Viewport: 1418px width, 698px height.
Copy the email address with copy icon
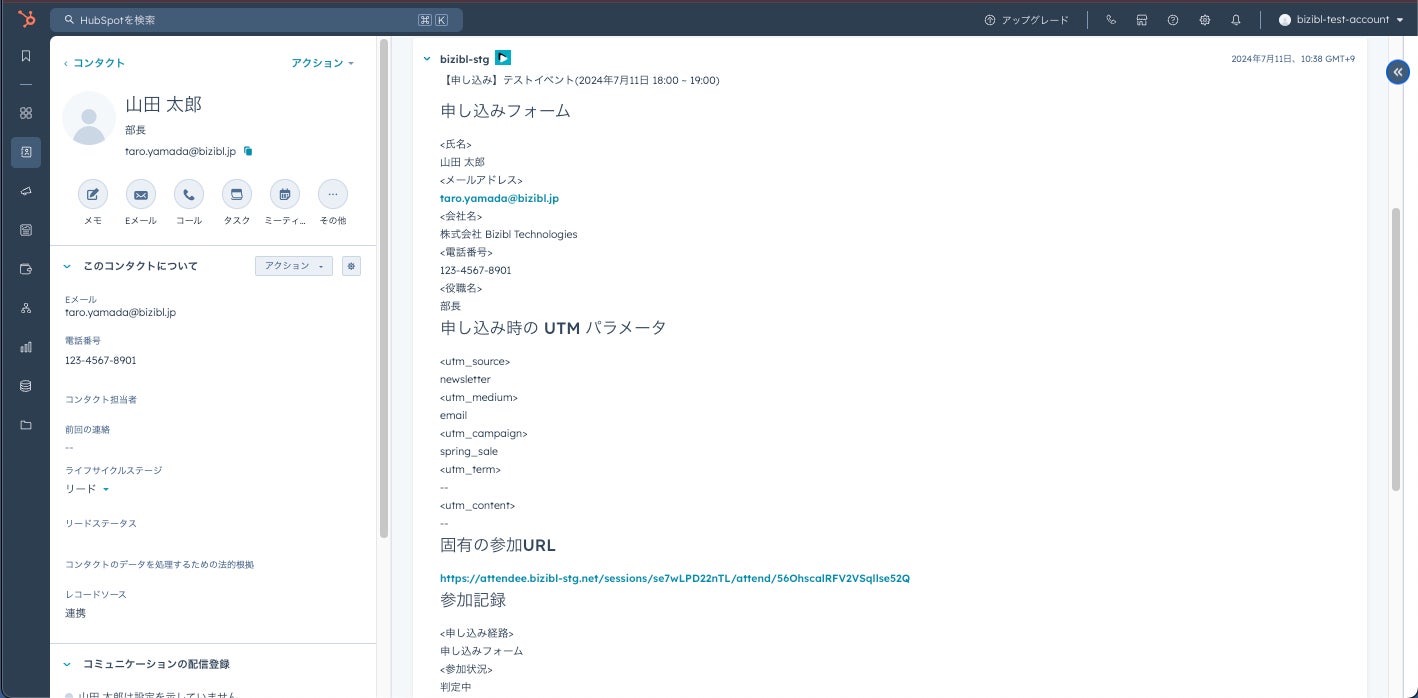[x=248, y=151]
